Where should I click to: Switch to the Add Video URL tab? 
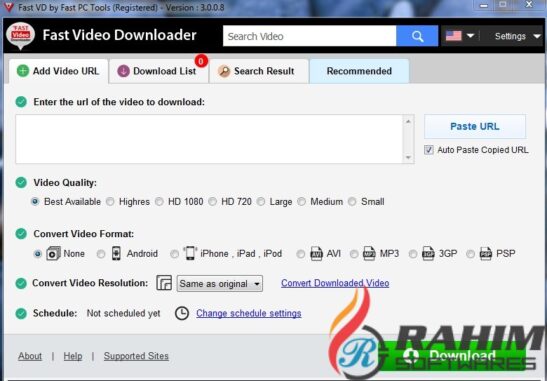59,71
